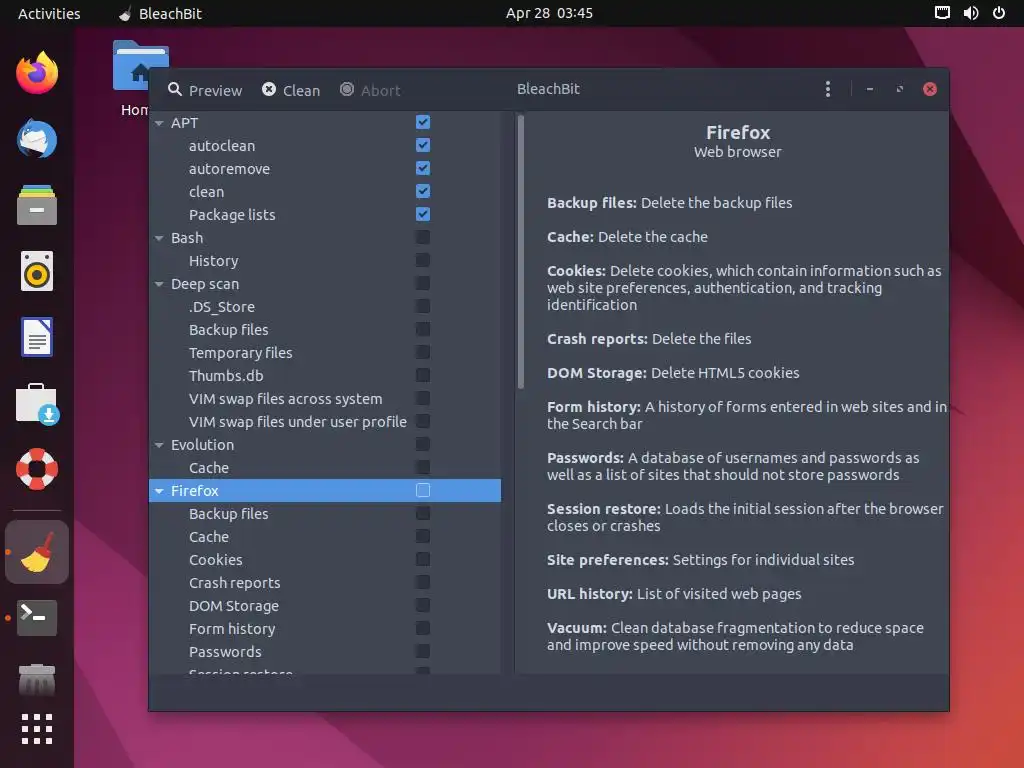Click the Preview button label
The image size is (1024, 768).
[x=216, y=90]
